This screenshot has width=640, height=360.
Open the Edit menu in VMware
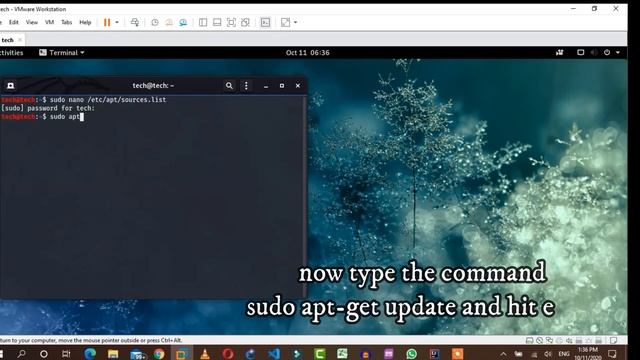[x=14, y=22]
